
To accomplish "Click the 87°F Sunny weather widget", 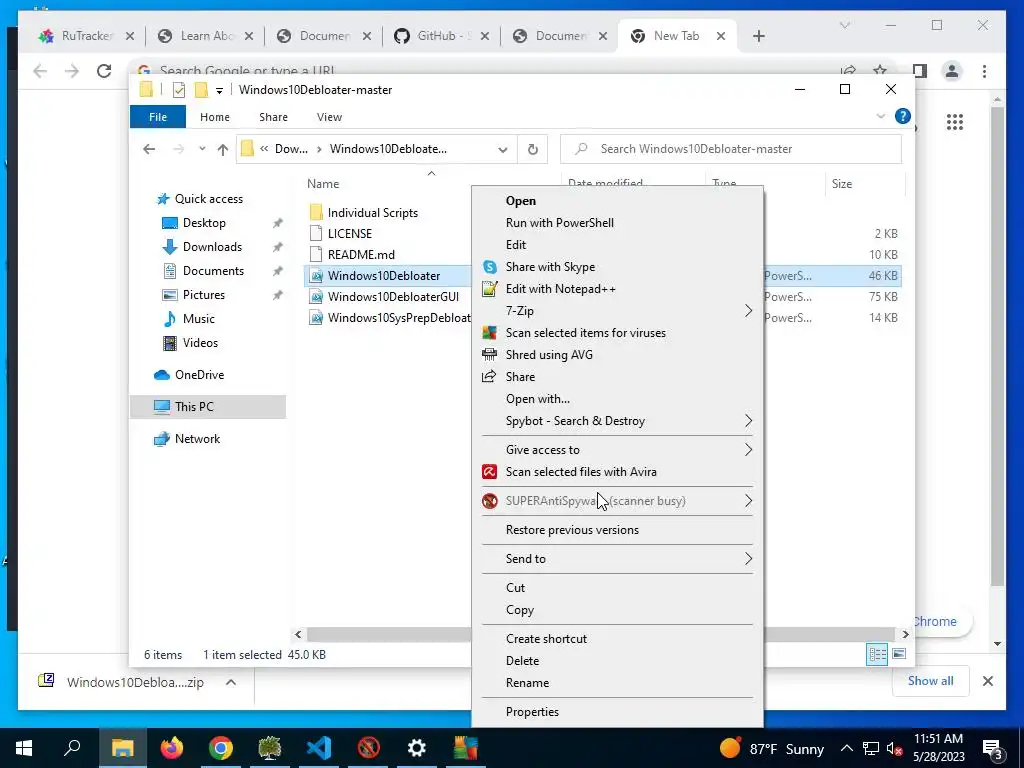I will 771,748.
